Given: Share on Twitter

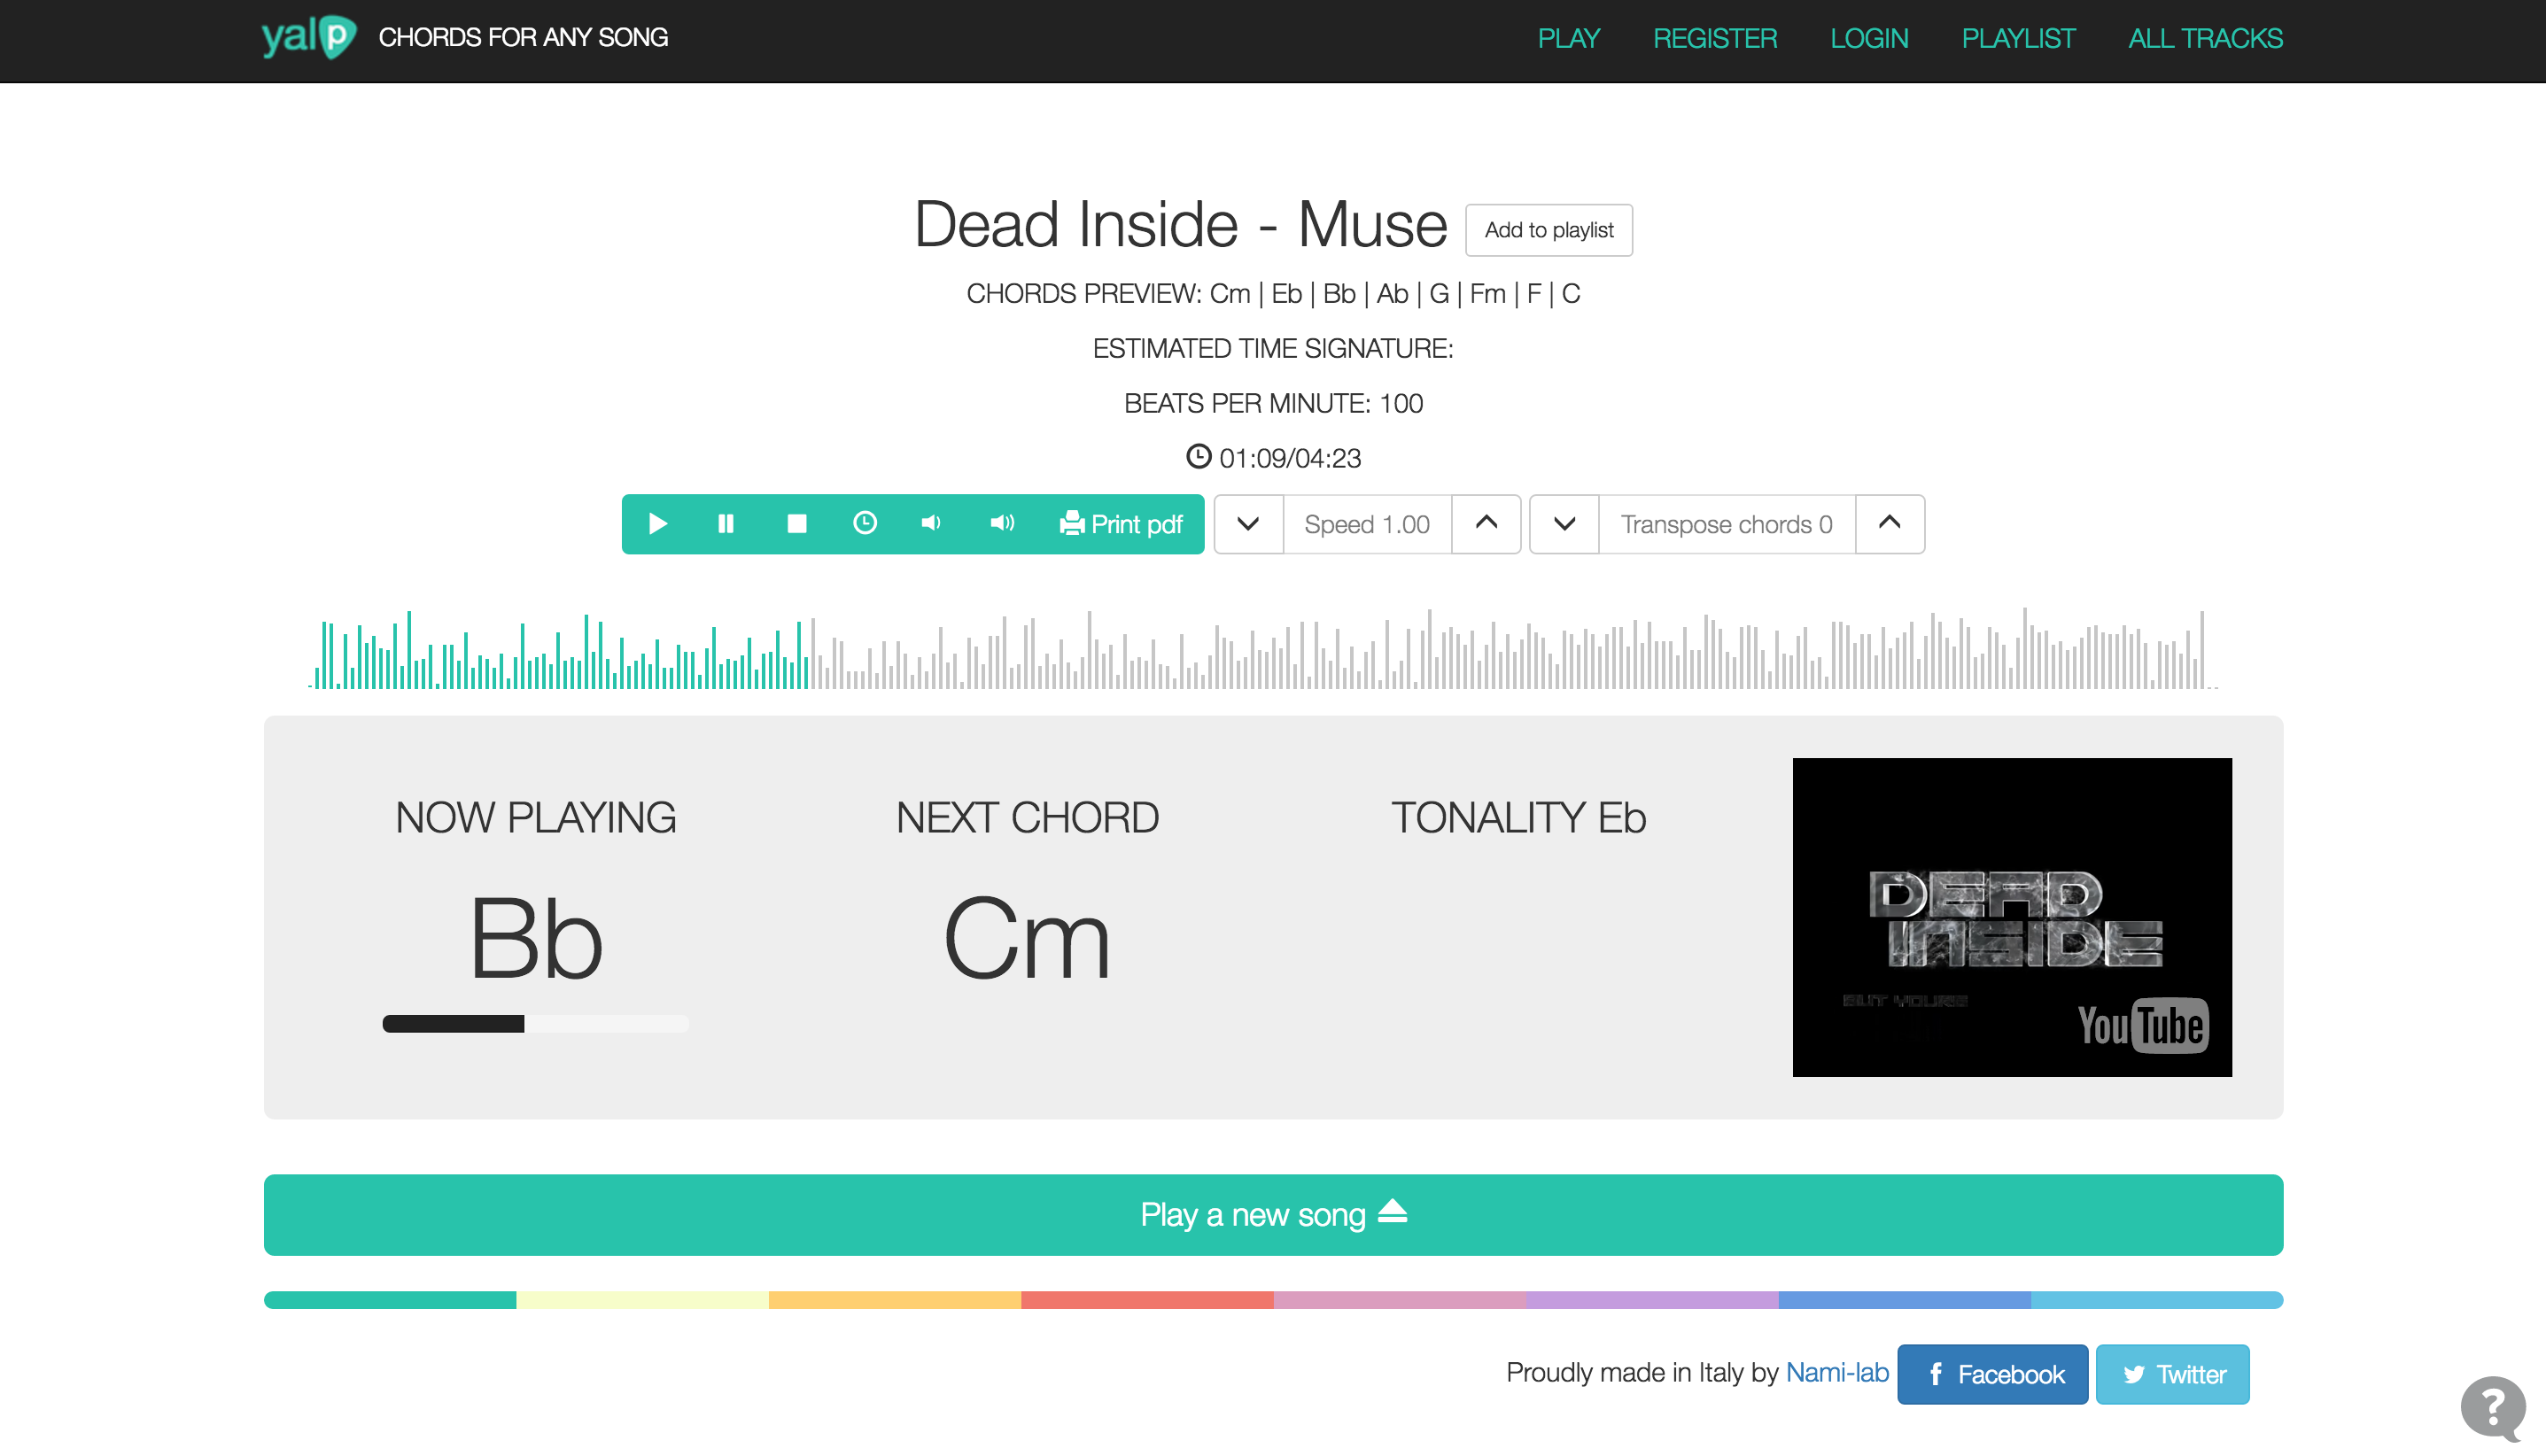Looking at the screenshot, I should click(x=2172, y=1374).
